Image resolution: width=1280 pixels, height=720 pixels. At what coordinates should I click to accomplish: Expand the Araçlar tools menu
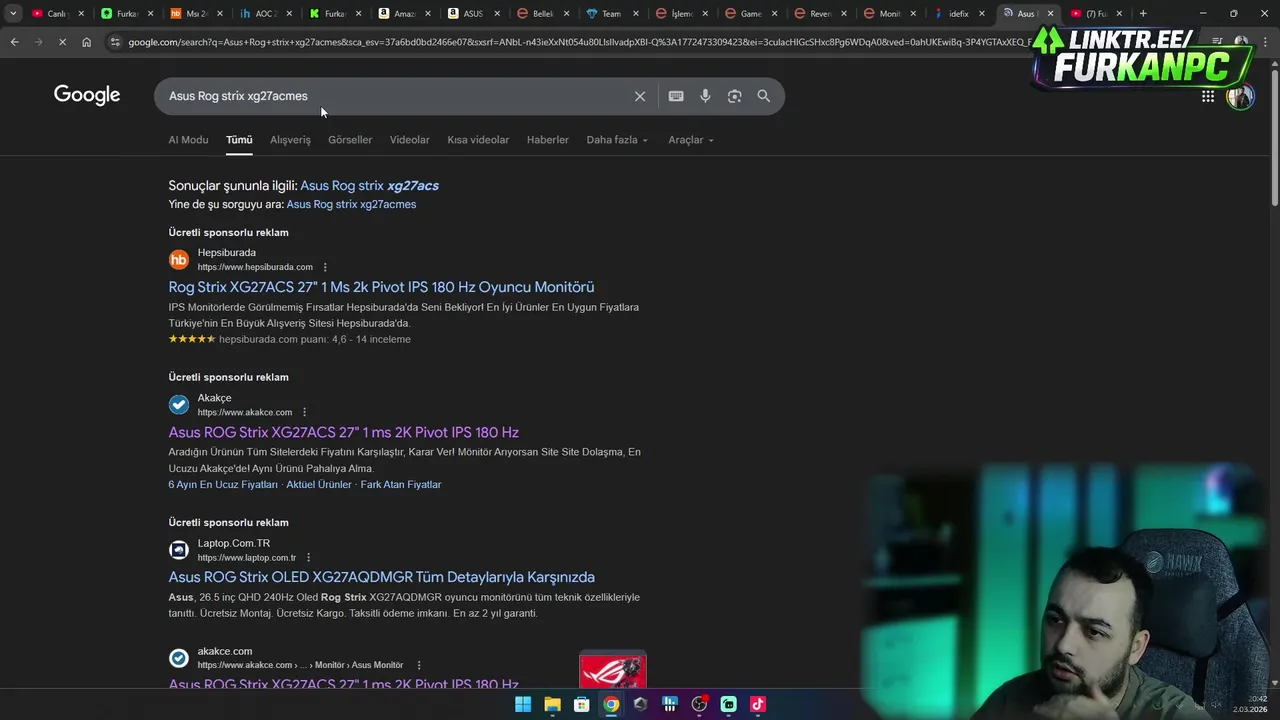point(691,140)
